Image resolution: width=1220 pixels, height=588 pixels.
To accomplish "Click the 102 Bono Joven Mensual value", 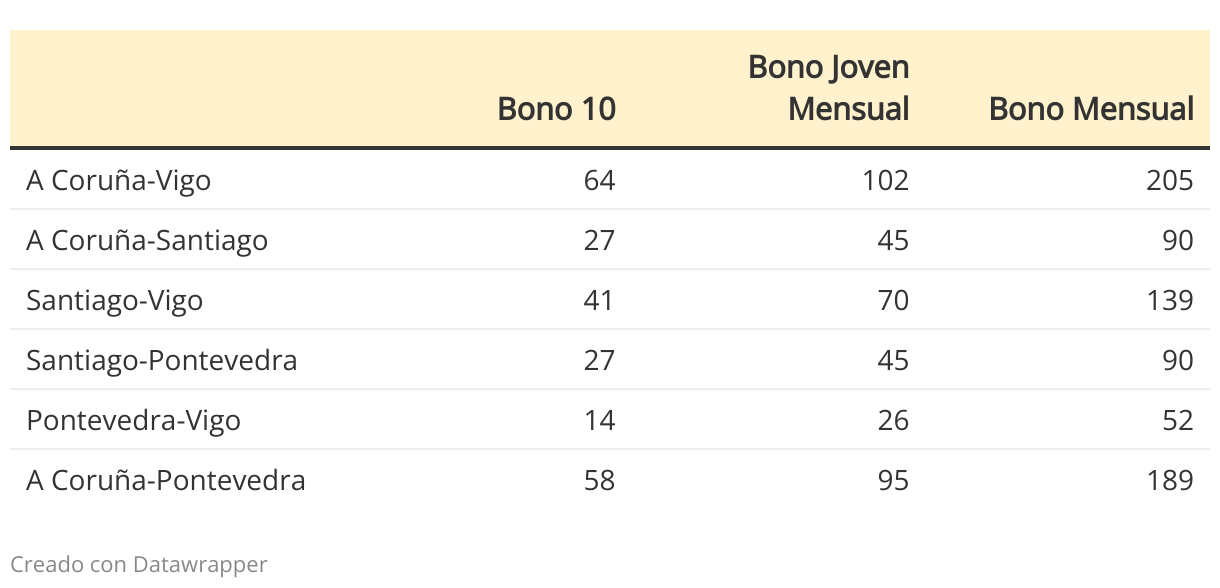I will point(886,180).
